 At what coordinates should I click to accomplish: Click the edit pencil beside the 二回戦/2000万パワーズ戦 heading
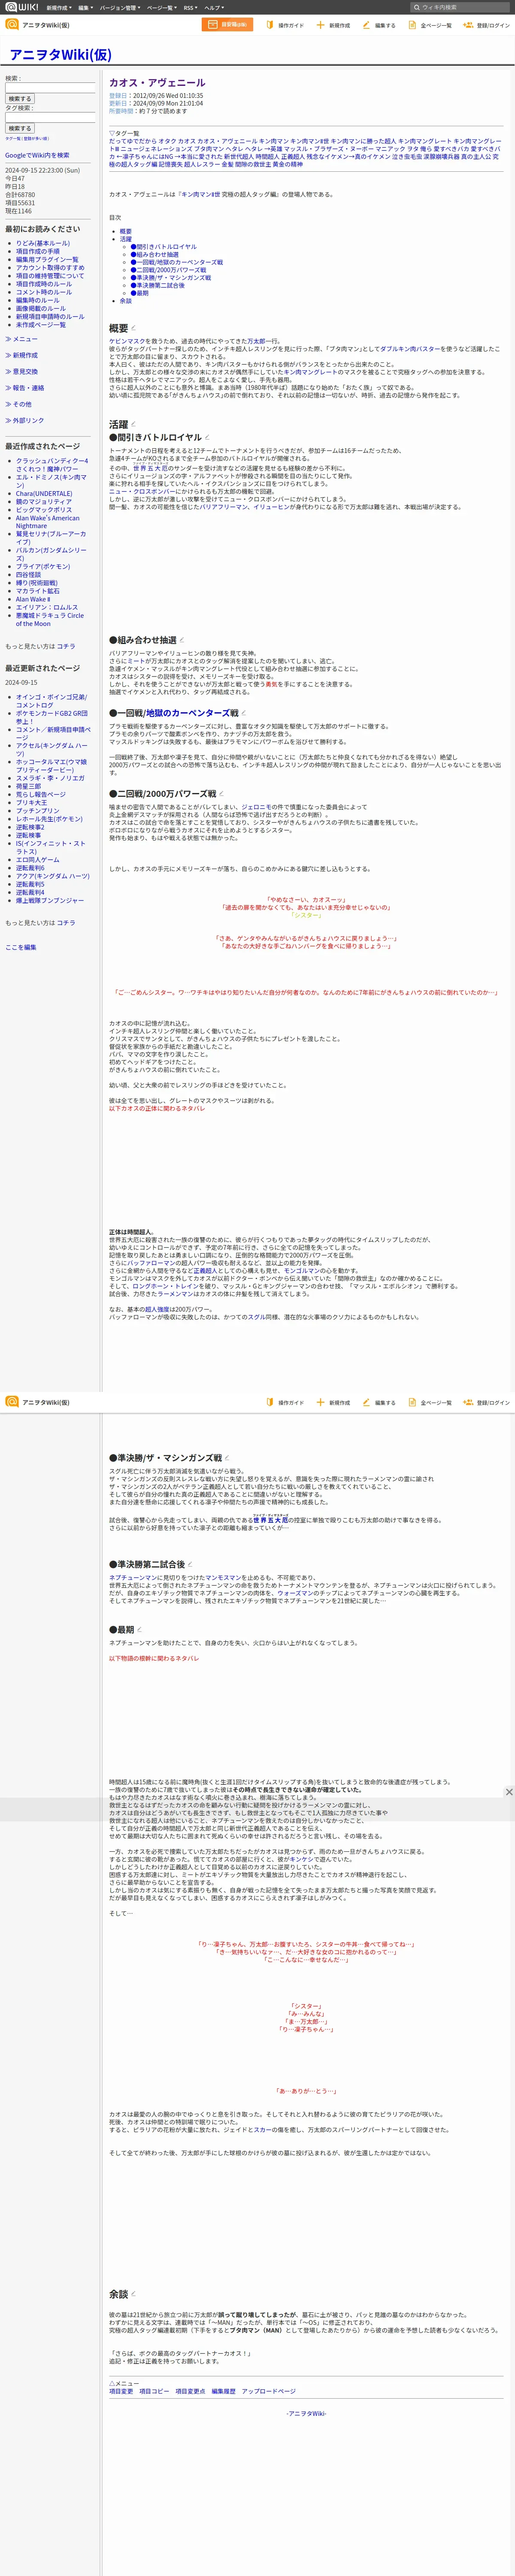tap(221, 794)
